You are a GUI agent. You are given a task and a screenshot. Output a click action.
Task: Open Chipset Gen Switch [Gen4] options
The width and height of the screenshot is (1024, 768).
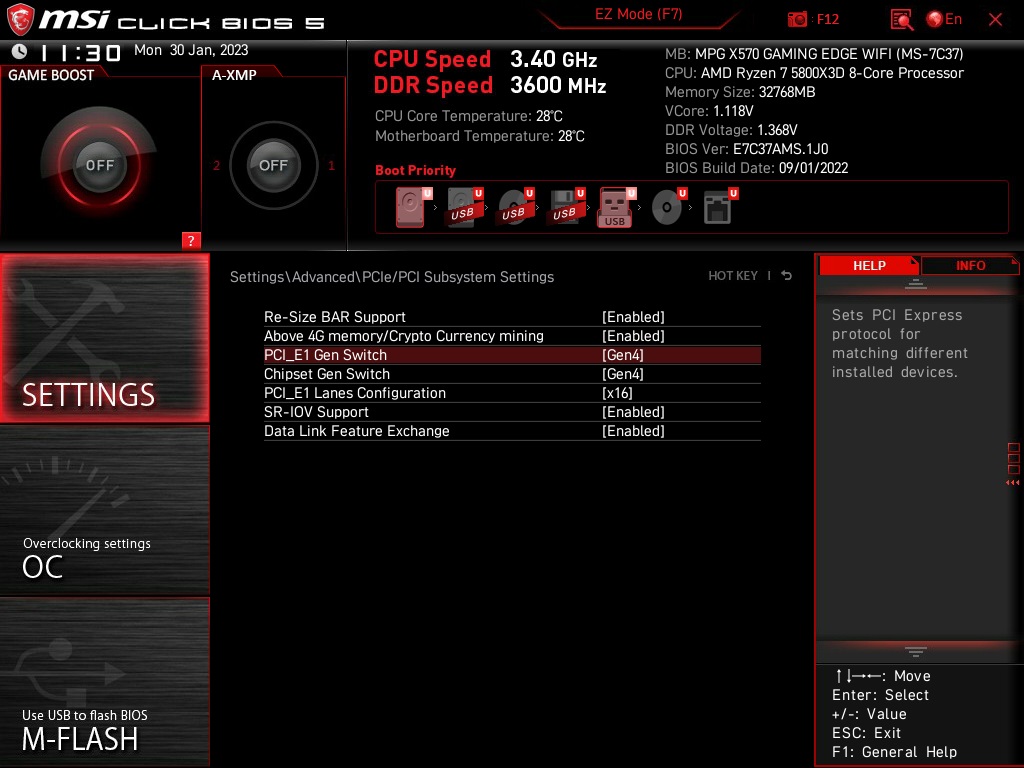(622, 374)
